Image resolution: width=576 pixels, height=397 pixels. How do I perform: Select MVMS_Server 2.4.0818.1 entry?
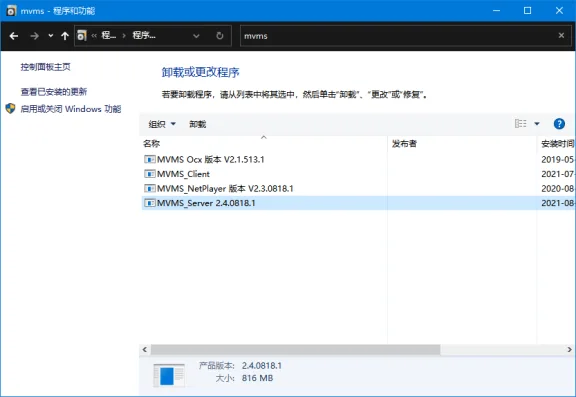tap(206, 203)
